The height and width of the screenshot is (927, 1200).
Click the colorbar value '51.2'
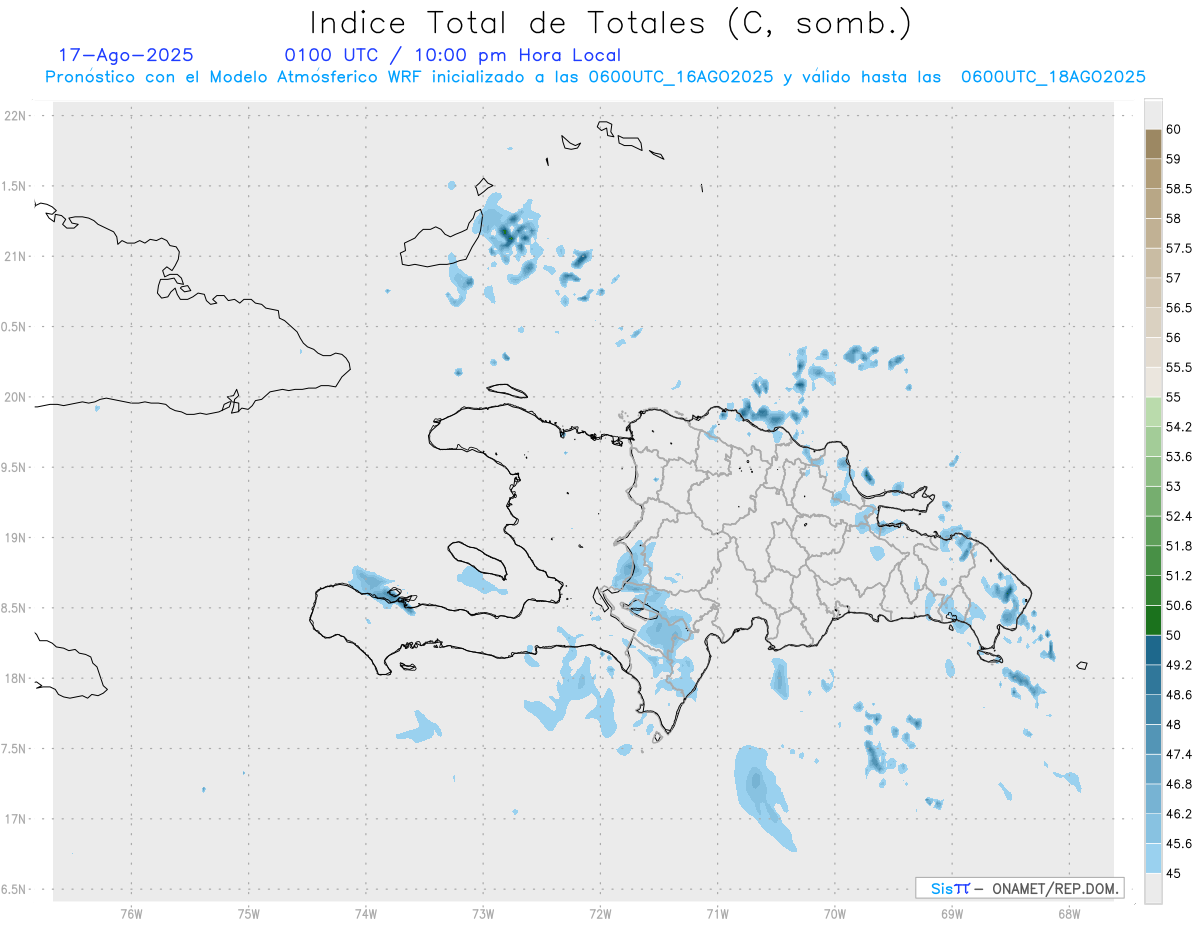(1179, 576)
